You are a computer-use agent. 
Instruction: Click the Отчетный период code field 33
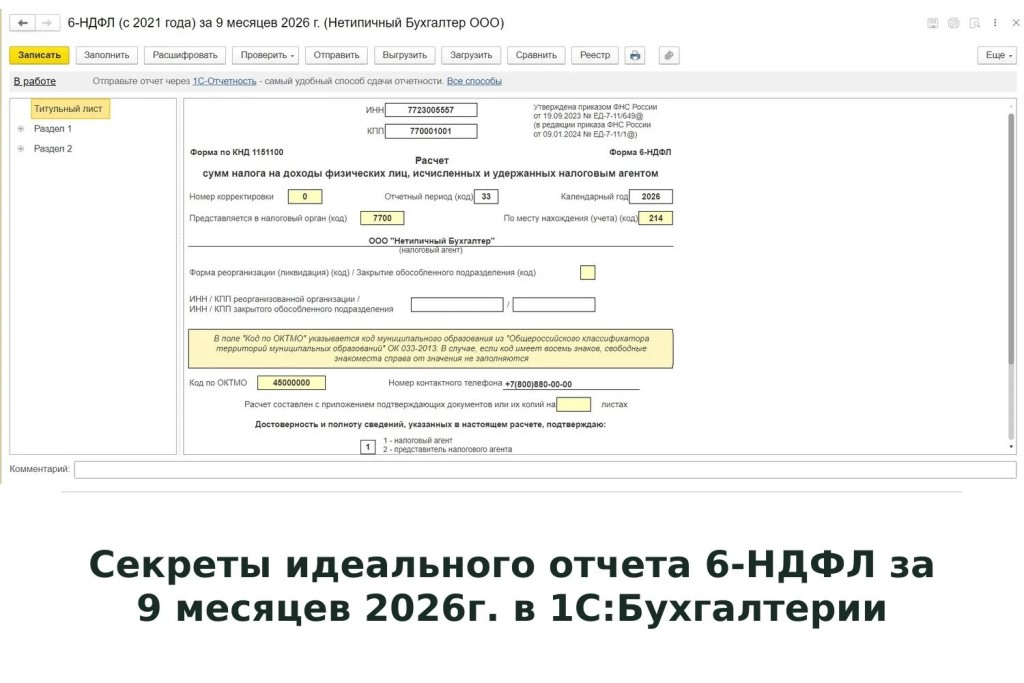(x=486, y=197)
